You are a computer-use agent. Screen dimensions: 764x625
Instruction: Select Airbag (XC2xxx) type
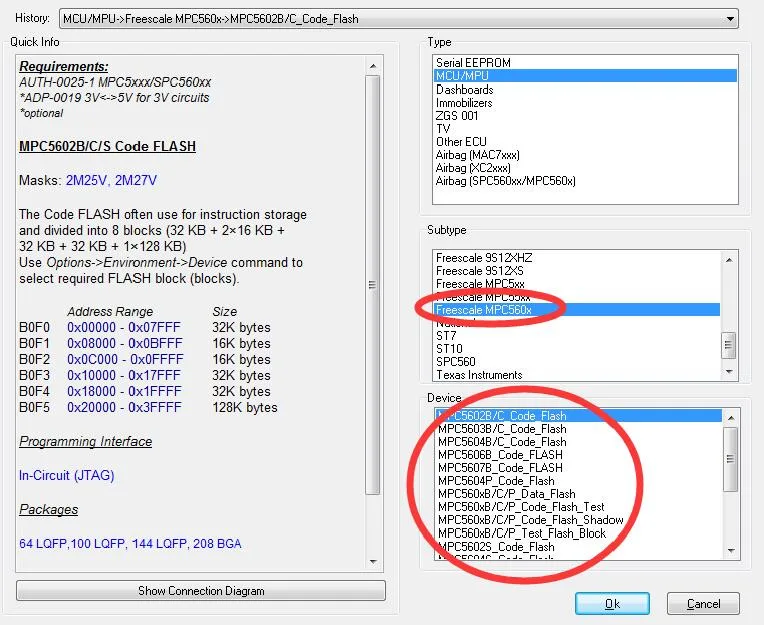pos(585,168)
